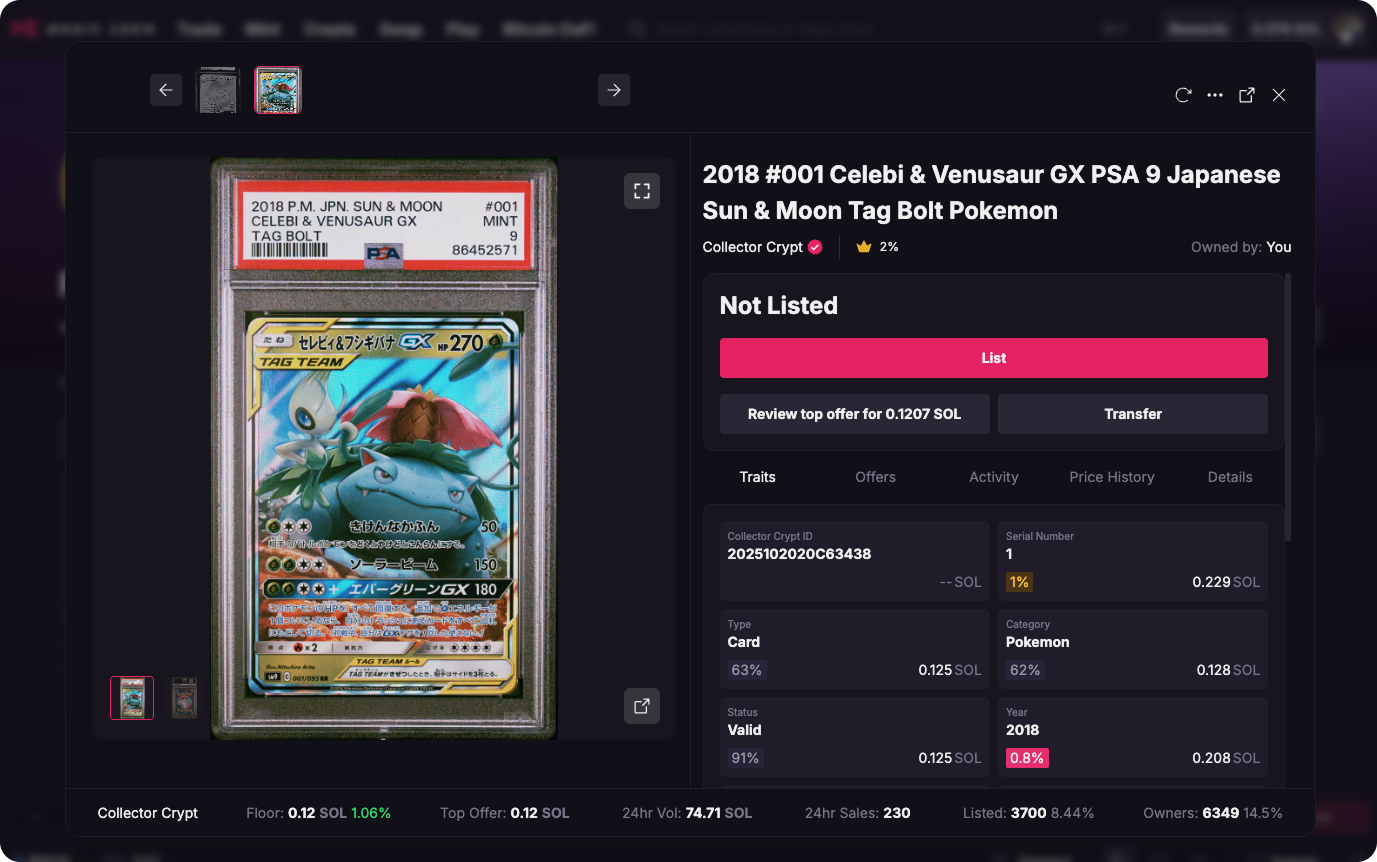1377x862 pixels.
Task: Show the Price History tab
Action: pyautogui.click(x=1112, y=477)
